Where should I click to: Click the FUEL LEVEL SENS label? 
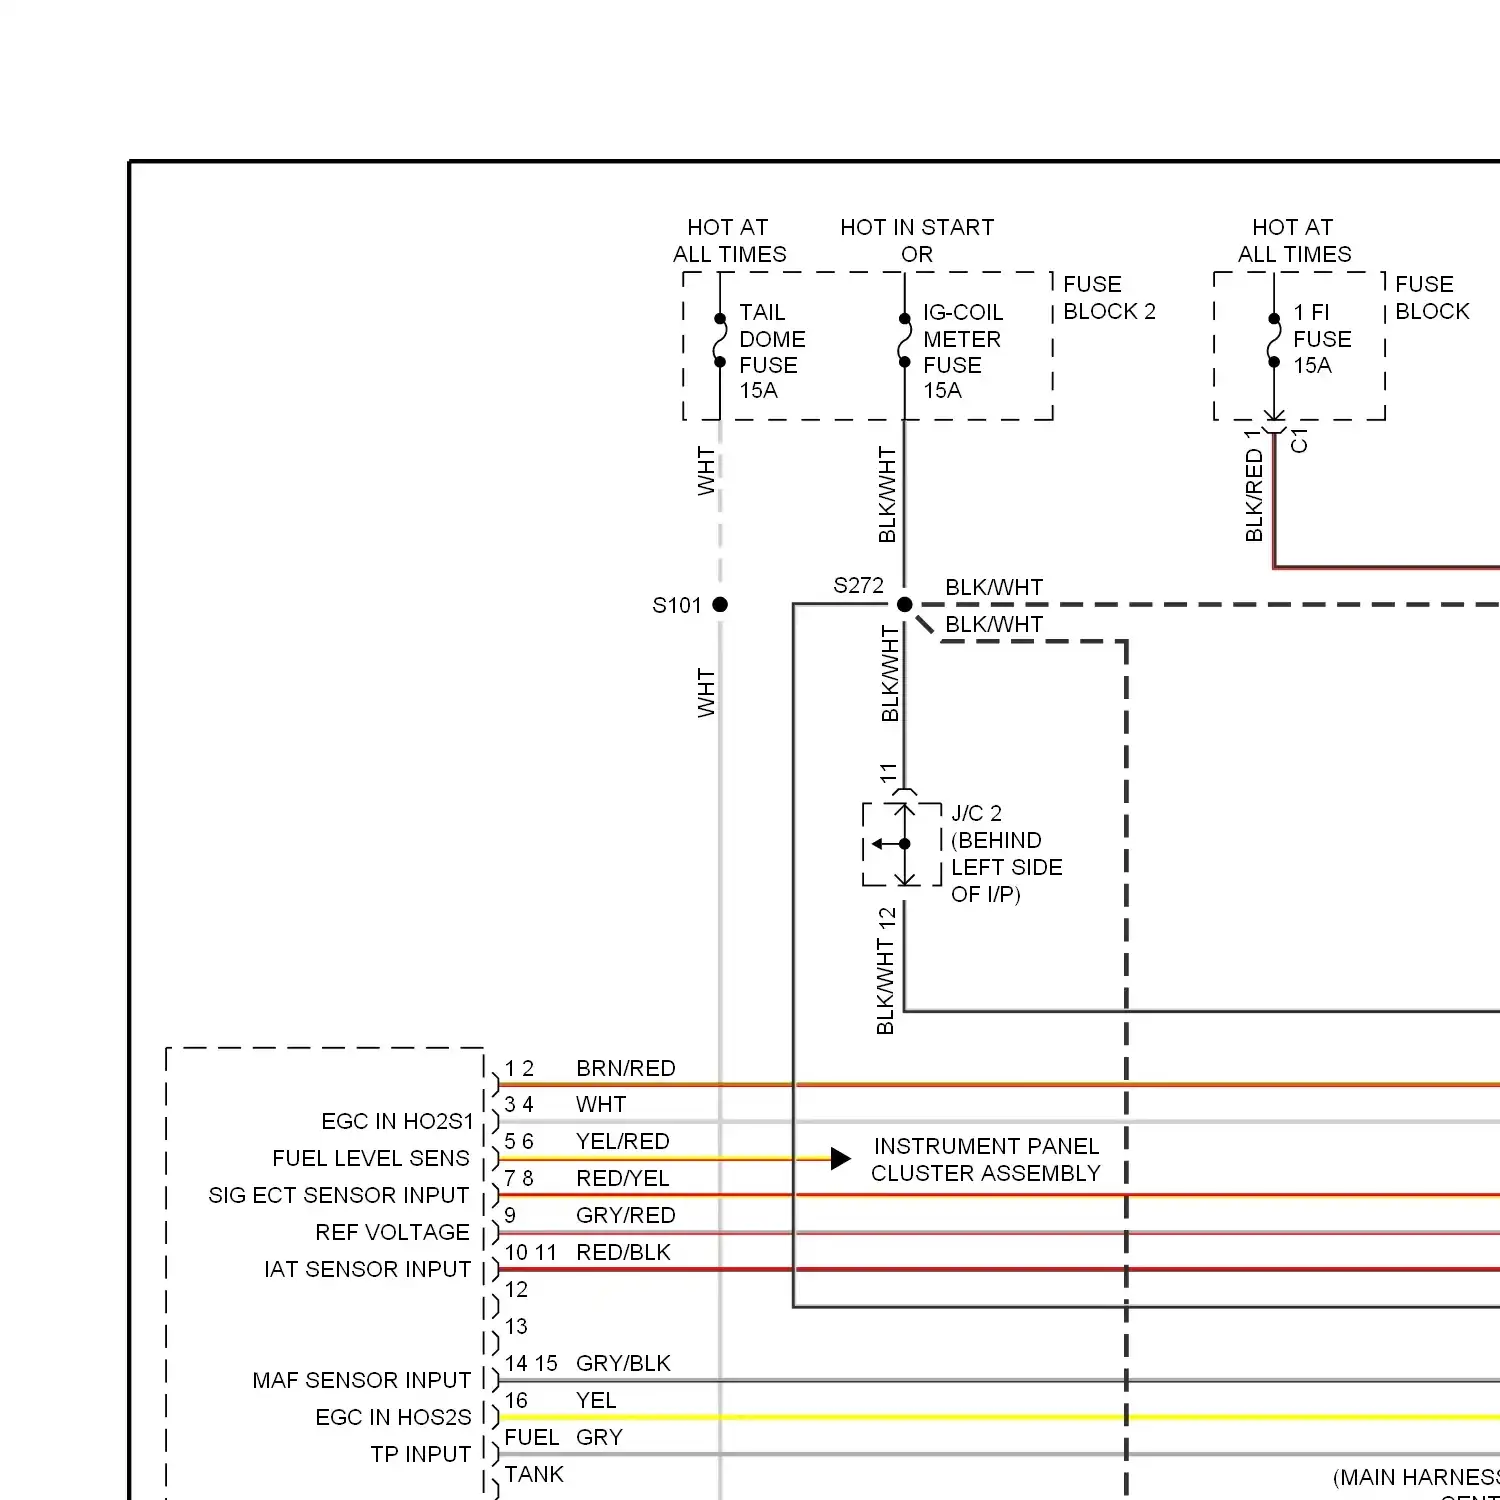[x=371, y=1159]
